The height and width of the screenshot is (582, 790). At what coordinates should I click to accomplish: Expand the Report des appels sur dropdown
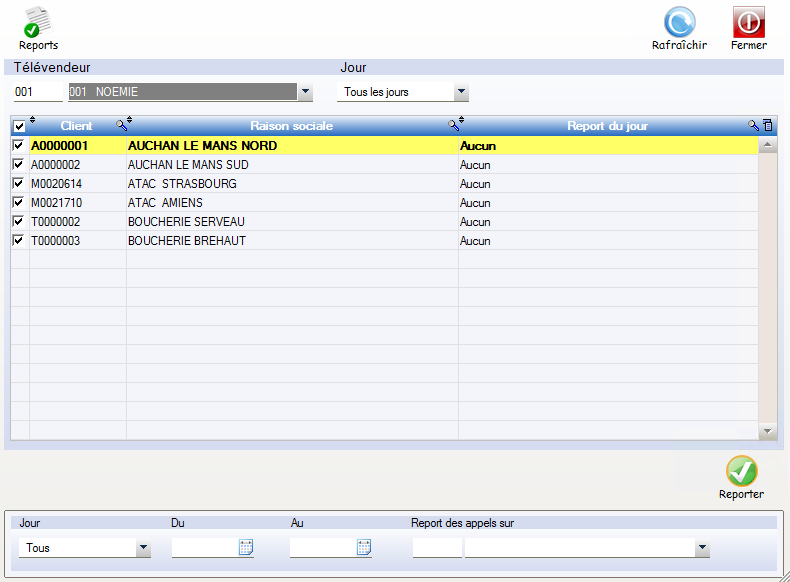702,548
